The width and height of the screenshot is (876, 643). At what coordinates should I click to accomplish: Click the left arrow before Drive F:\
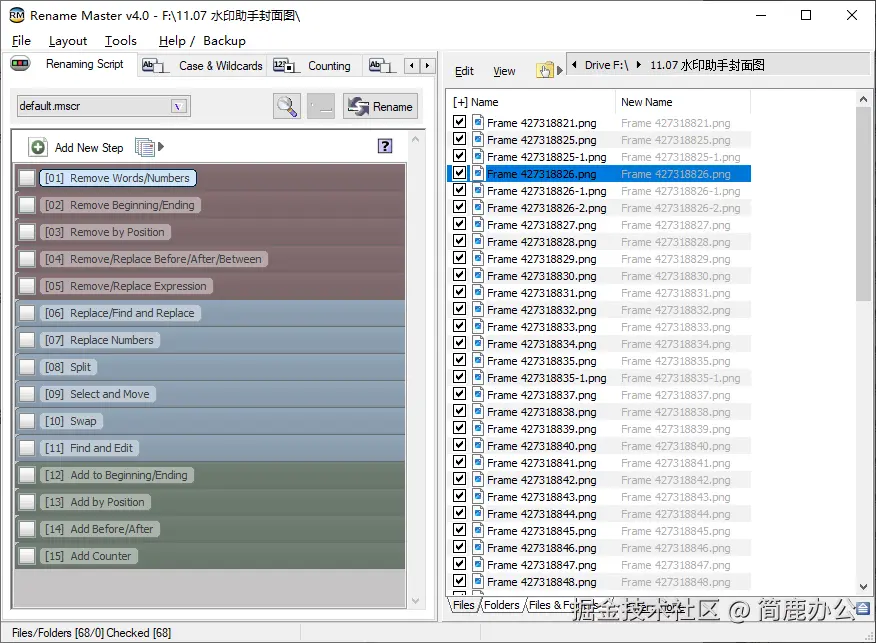click(574, 65)
